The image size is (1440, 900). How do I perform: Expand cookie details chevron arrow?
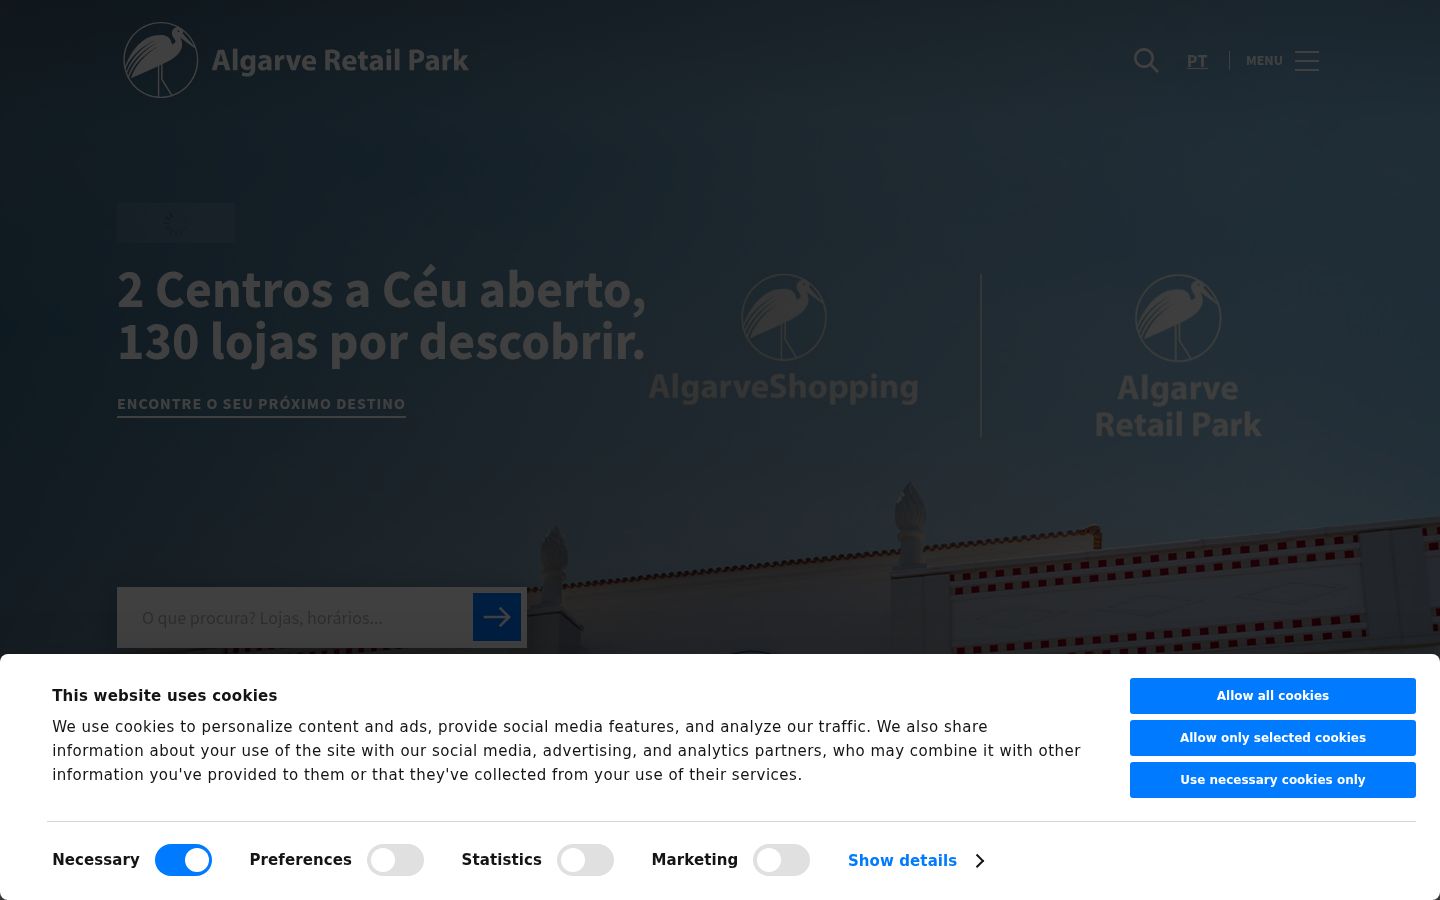click(x=980, y=861)
